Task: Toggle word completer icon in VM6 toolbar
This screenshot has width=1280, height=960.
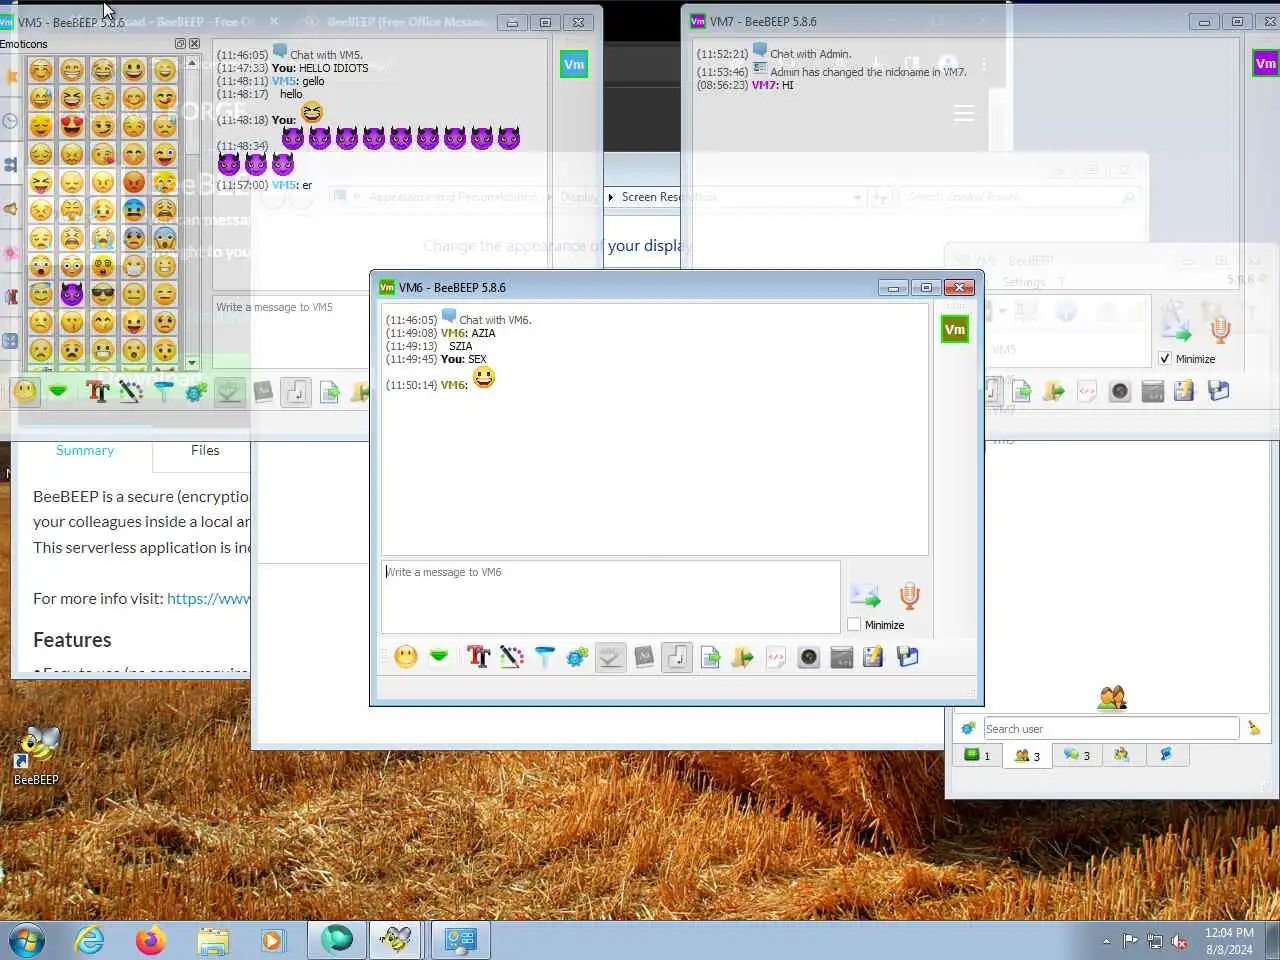Action: (644, 657)
